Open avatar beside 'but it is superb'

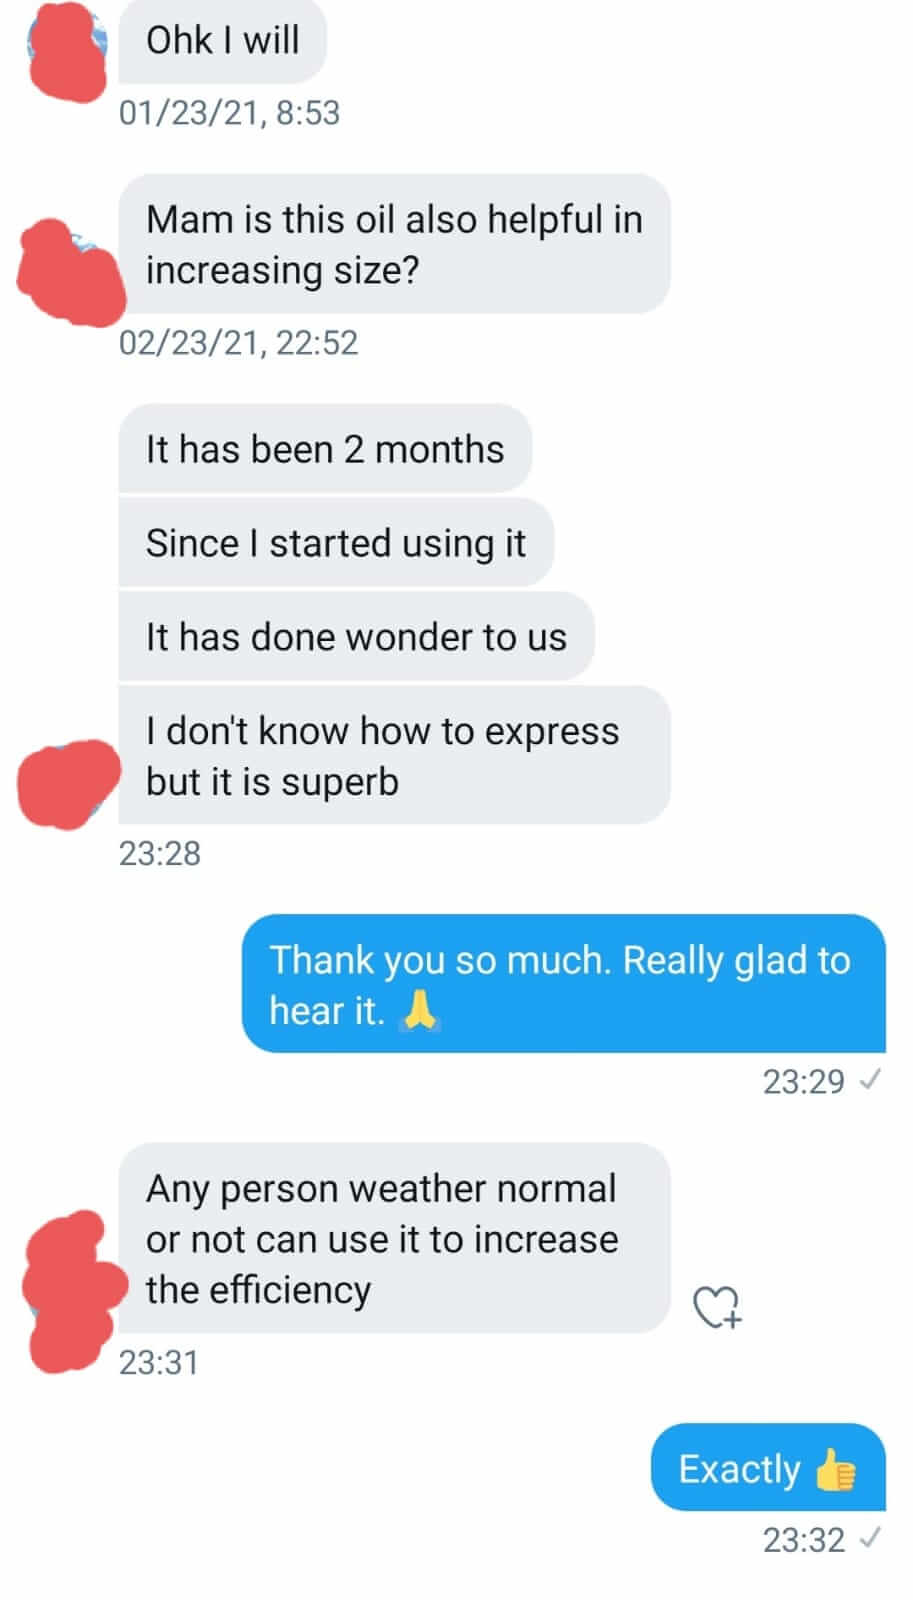[68, 783]
